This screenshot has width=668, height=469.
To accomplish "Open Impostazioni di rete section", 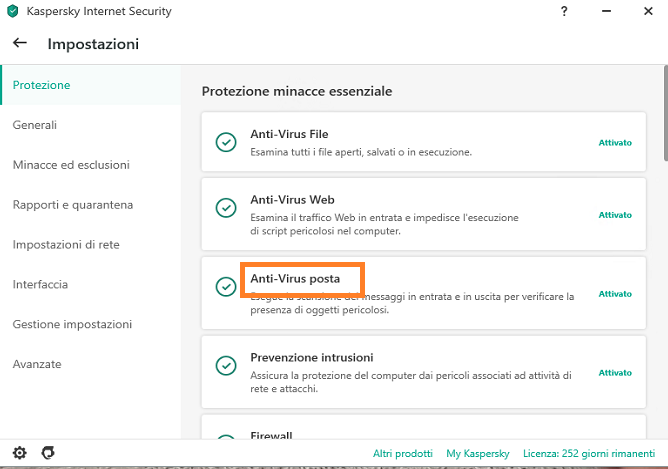I will pyautogui.click(x=66, y=245).
